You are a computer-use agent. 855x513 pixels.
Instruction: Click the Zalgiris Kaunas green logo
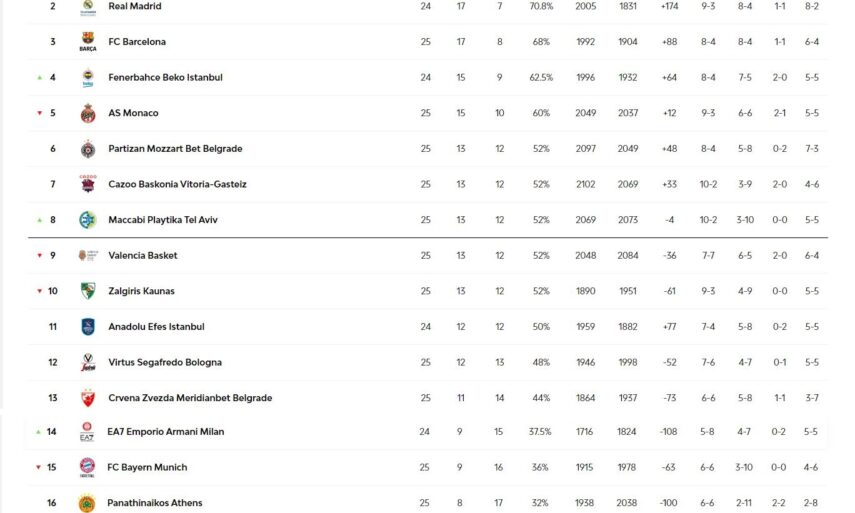pyautogui.click(x=87, y=291)
